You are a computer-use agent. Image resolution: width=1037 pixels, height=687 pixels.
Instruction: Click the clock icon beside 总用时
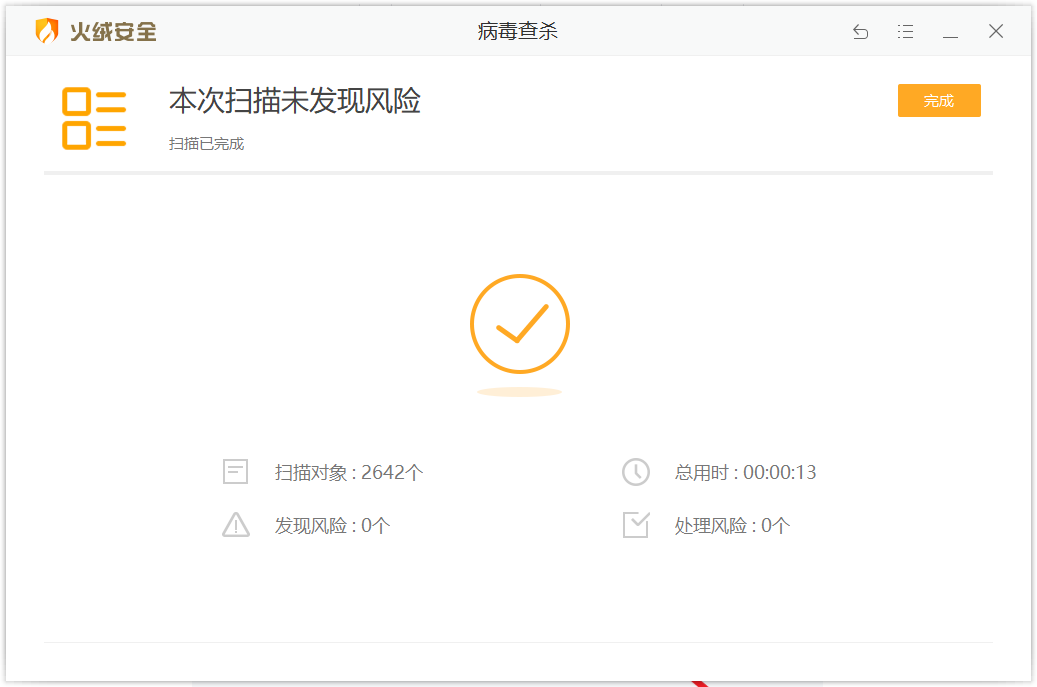636,472
